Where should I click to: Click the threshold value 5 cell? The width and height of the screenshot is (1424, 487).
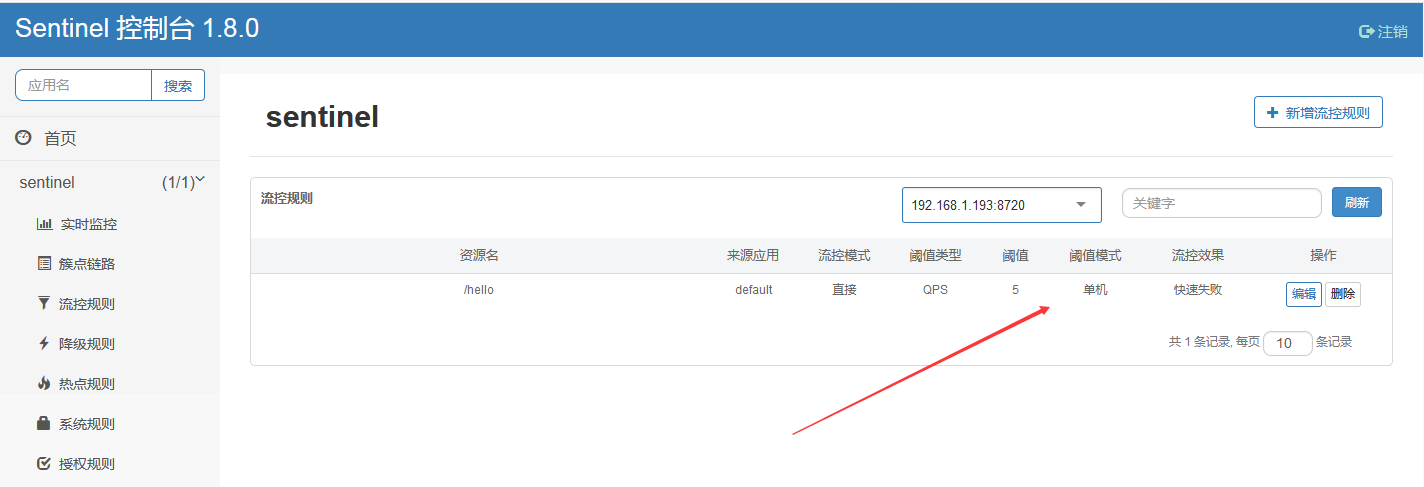(x=1016, y=290)
